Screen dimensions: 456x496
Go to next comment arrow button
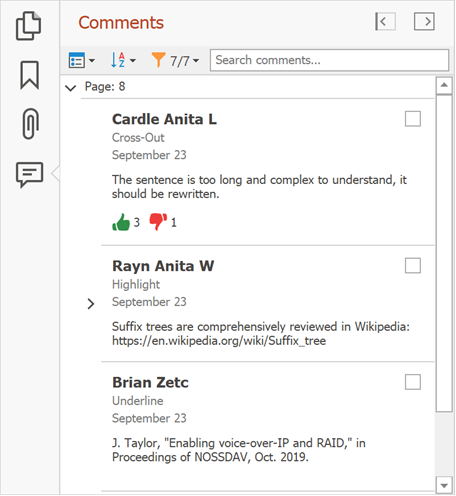click(x=424, y=22)
